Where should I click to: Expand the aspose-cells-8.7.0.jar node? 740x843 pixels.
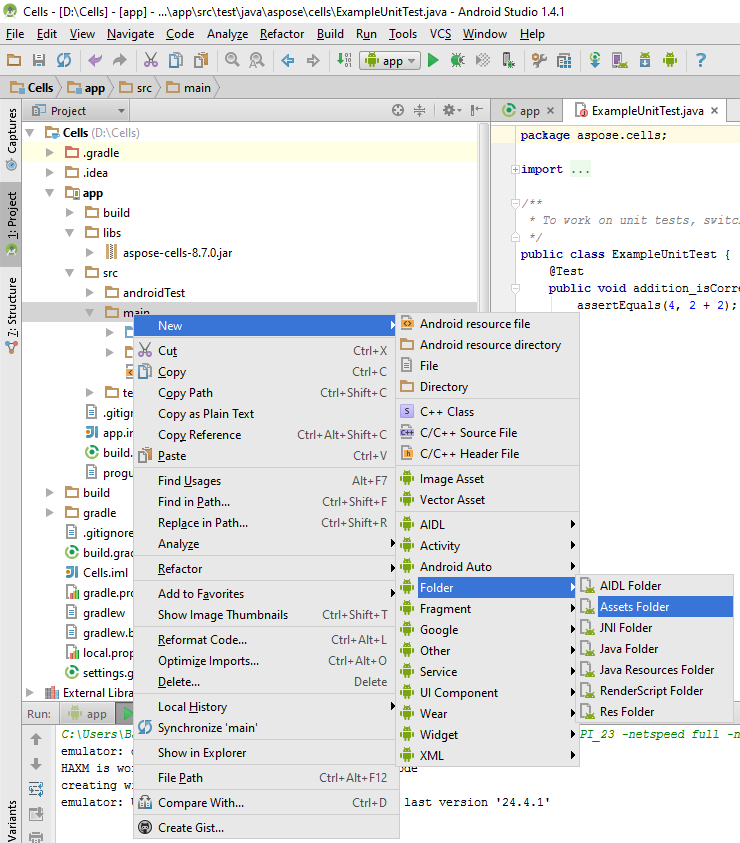point(90,253)
